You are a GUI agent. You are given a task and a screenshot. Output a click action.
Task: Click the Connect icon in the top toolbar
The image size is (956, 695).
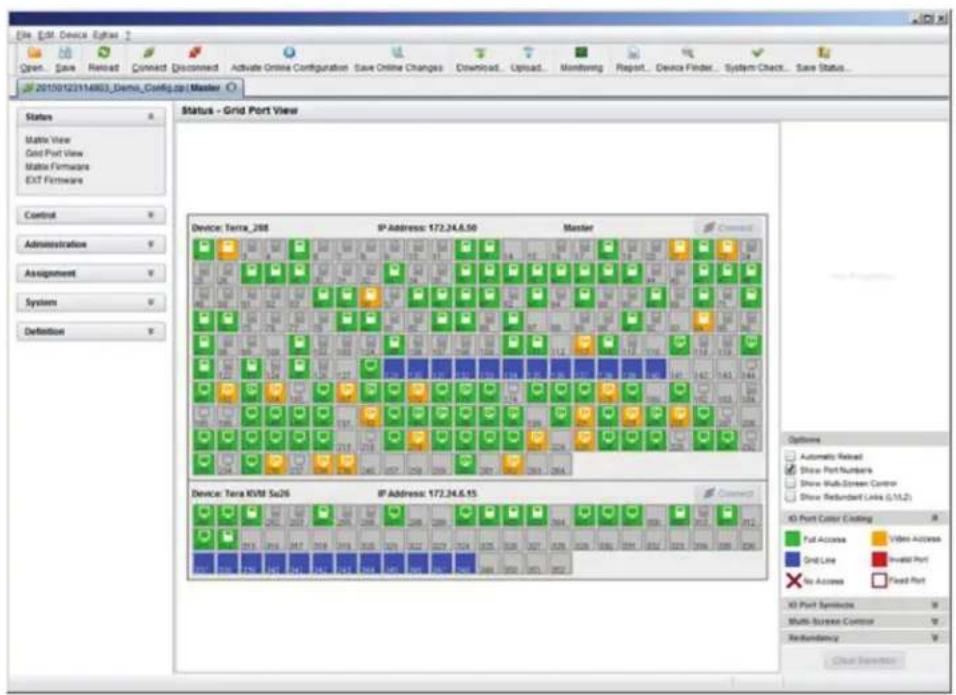[x=149, y=53]
